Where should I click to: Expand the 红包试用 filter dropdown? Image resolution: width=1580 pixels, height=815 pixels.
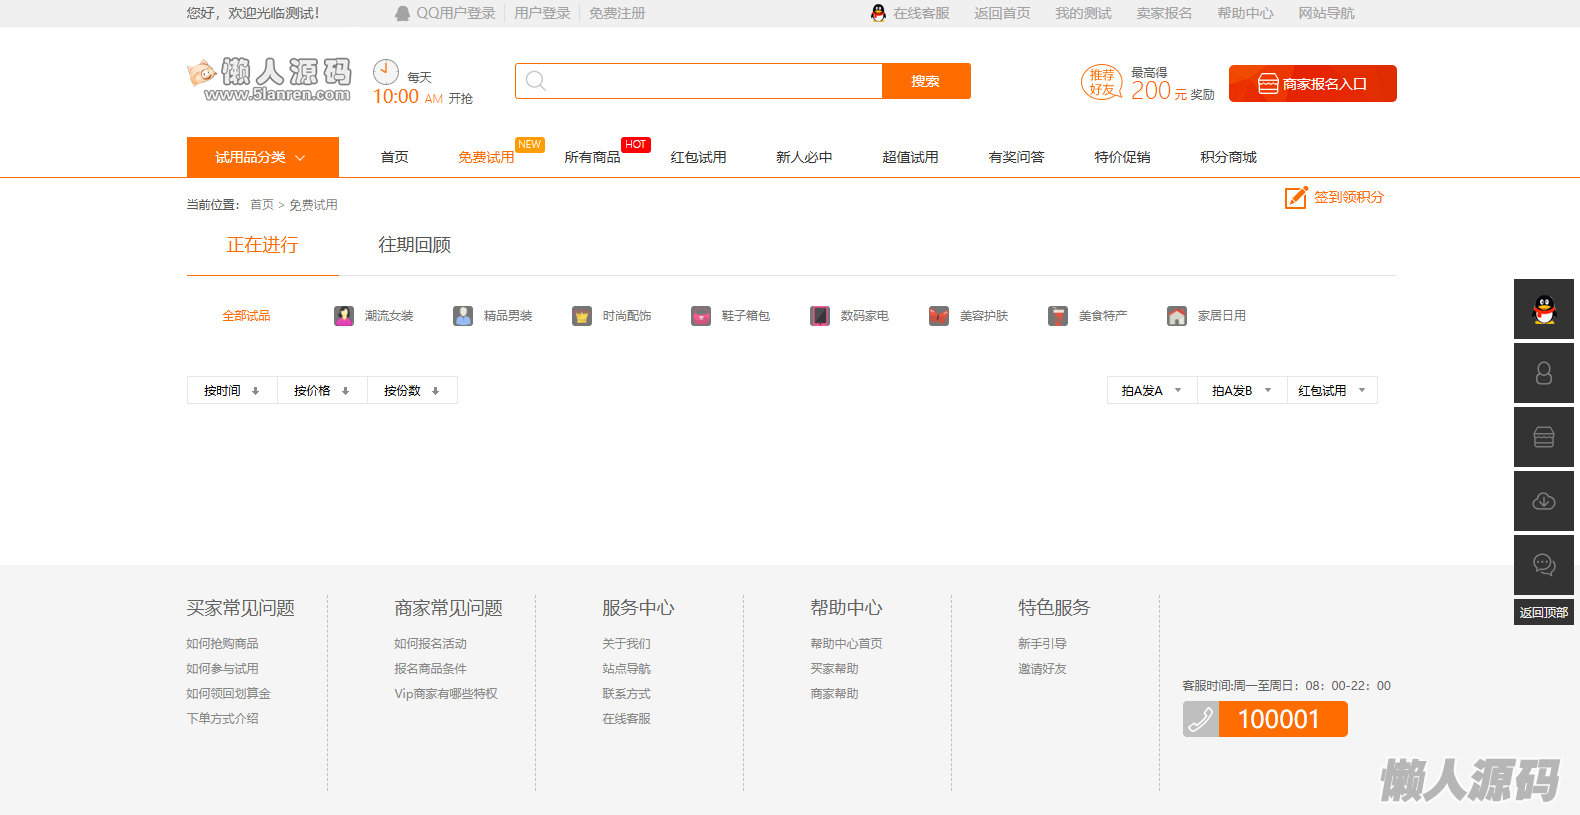1332,391
